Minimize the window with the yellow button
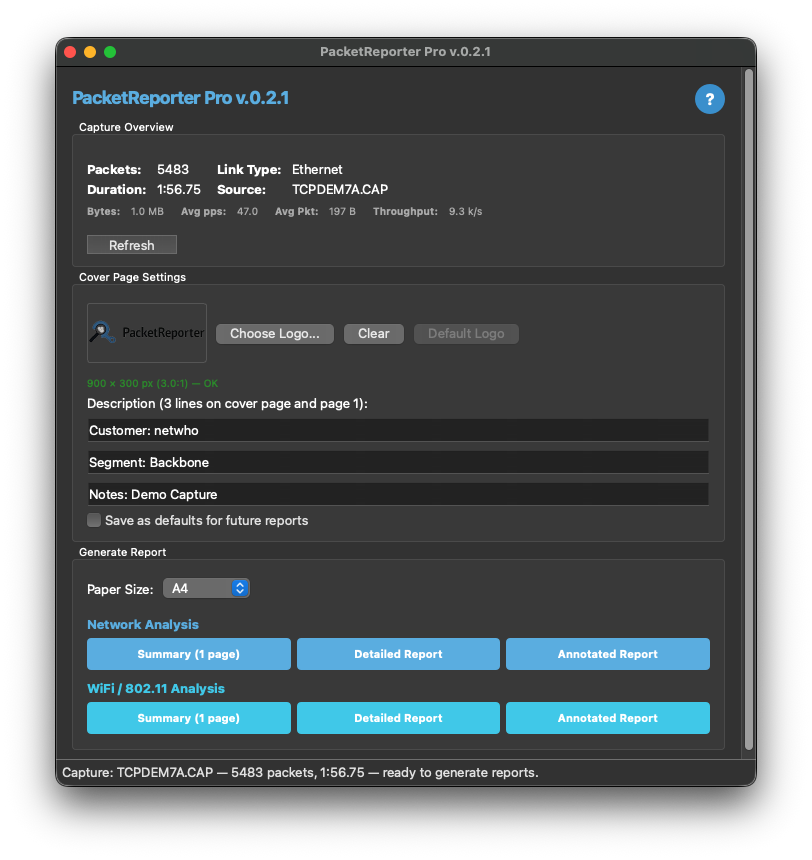812x860 pixels. click(x=90, y=52)
